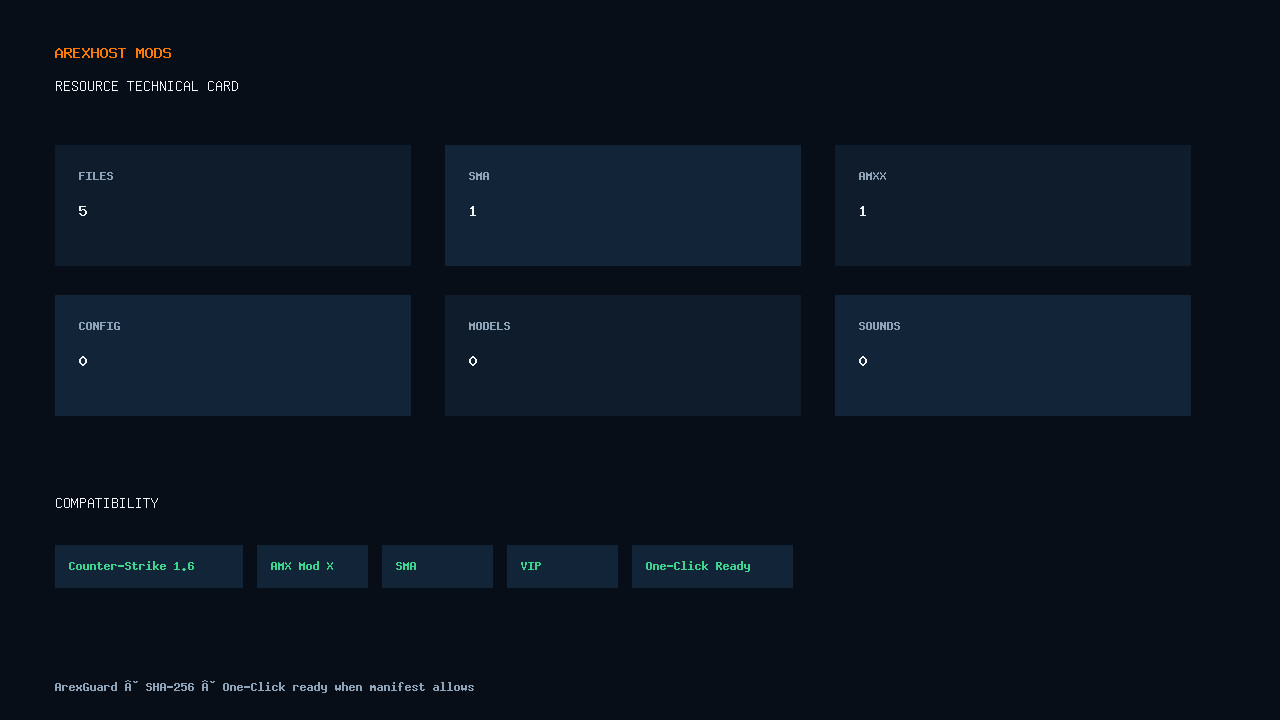Select the SMA compatibility tag
This screenshot has height=720, width=1280.
coord(437,566)
